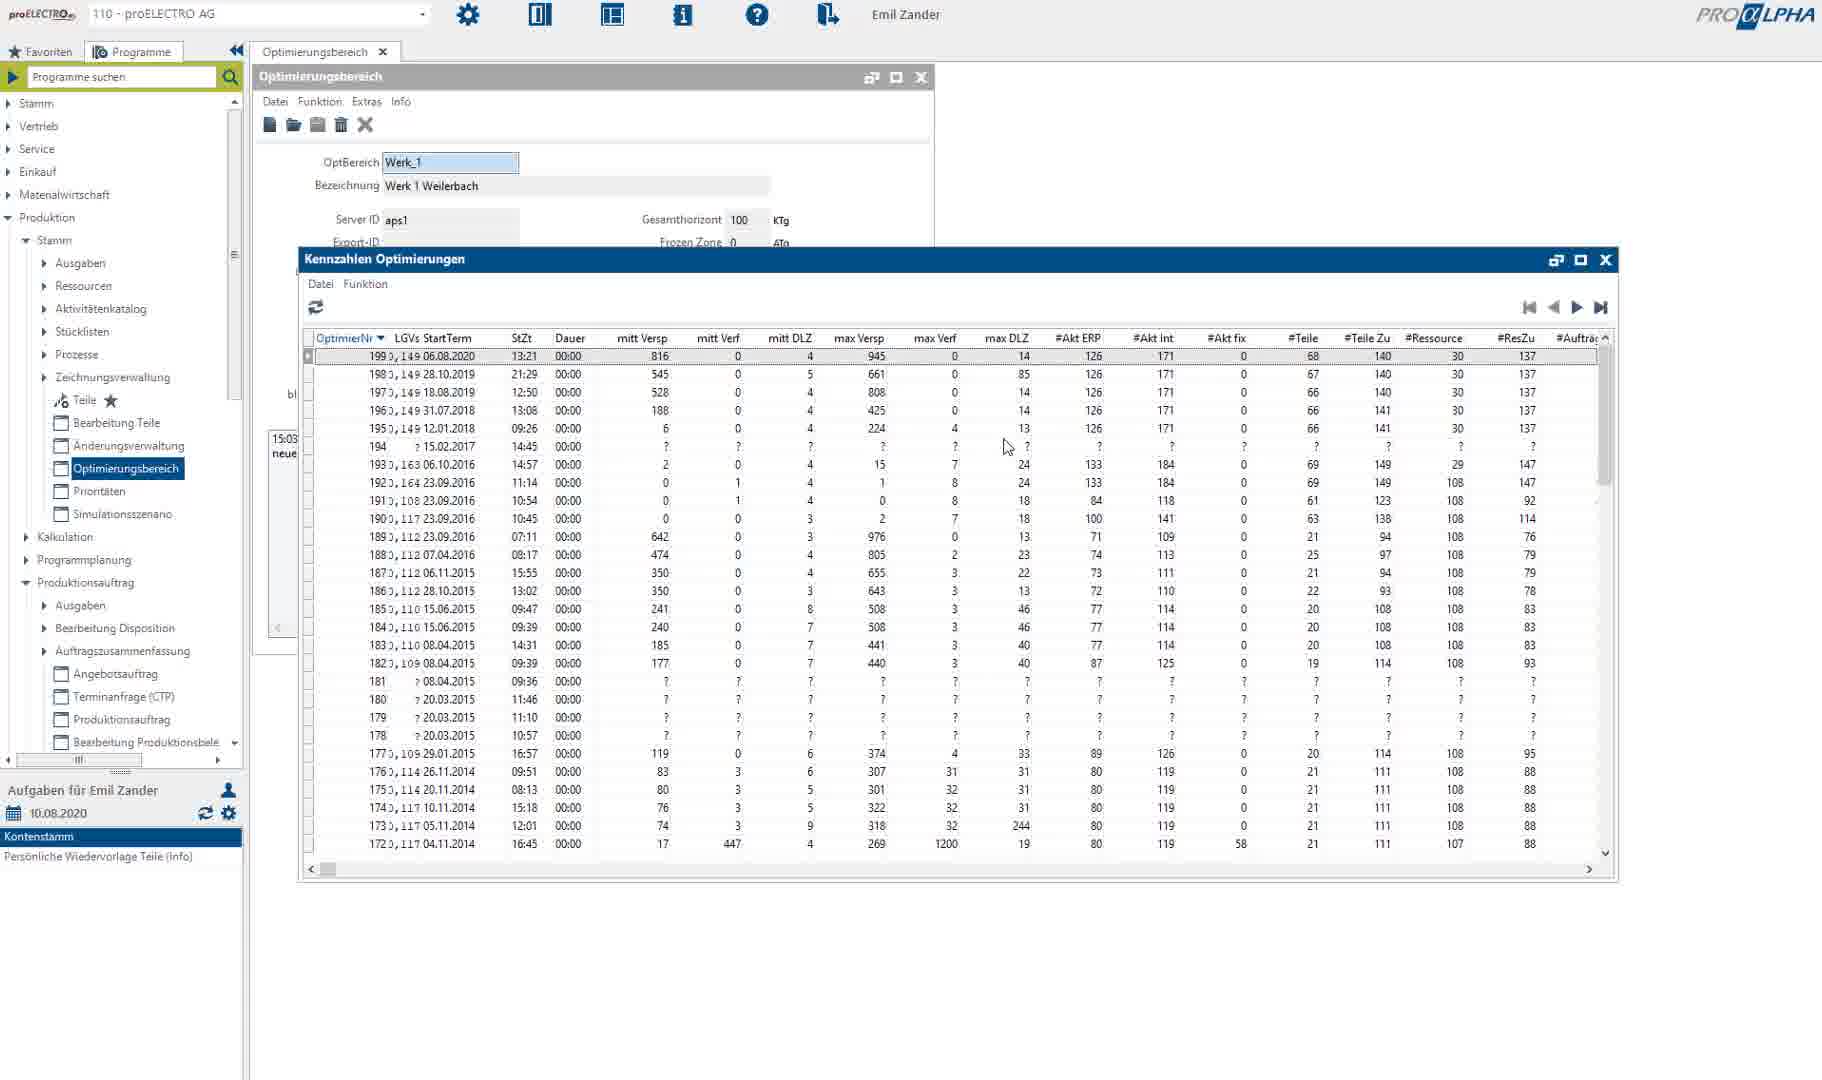Viewport: 1822px width, 1080px height.
Task: Click the logout door icon
Action: [828, 15]
